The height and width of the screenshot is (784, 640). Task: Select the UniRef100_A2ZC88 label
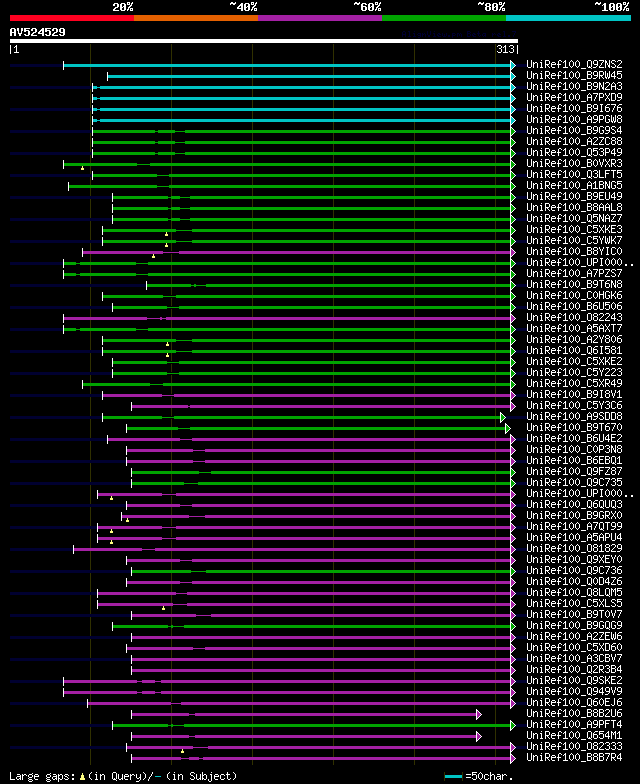[574, 142]
